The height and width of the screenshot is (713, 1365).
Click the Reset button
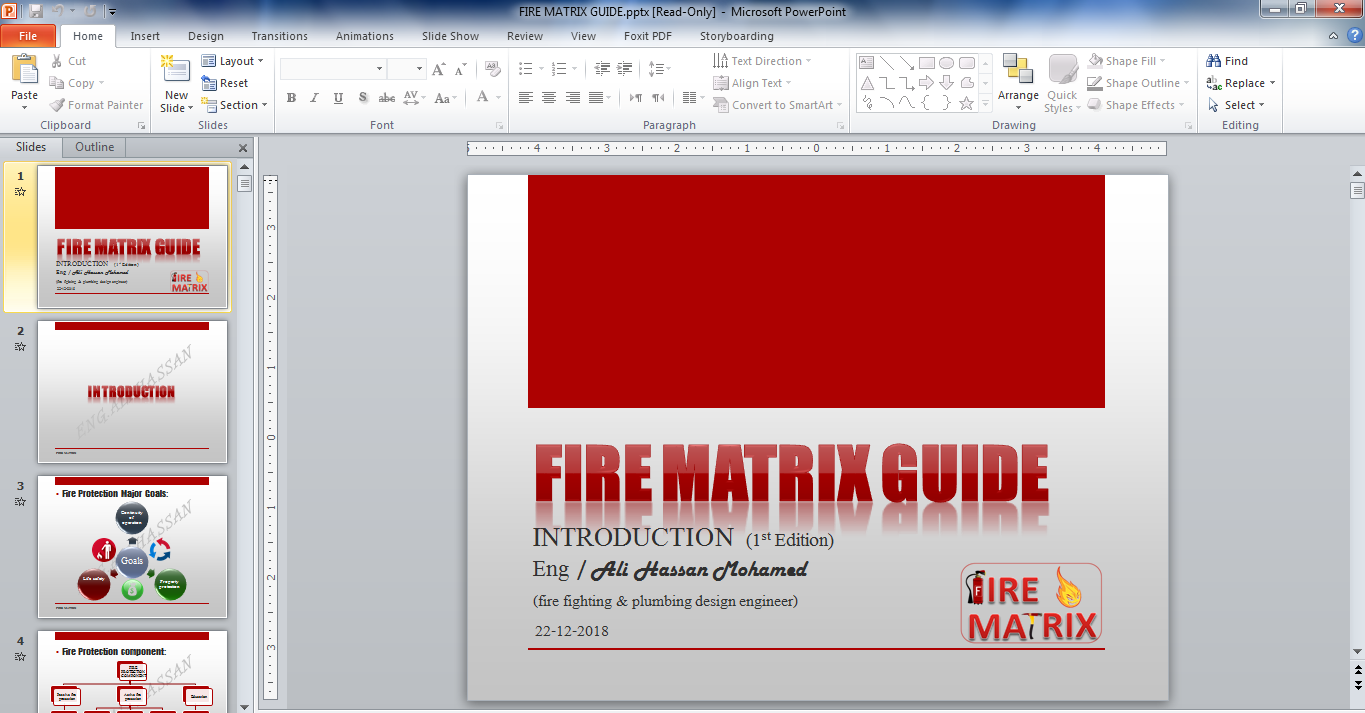tap(225, 82)
